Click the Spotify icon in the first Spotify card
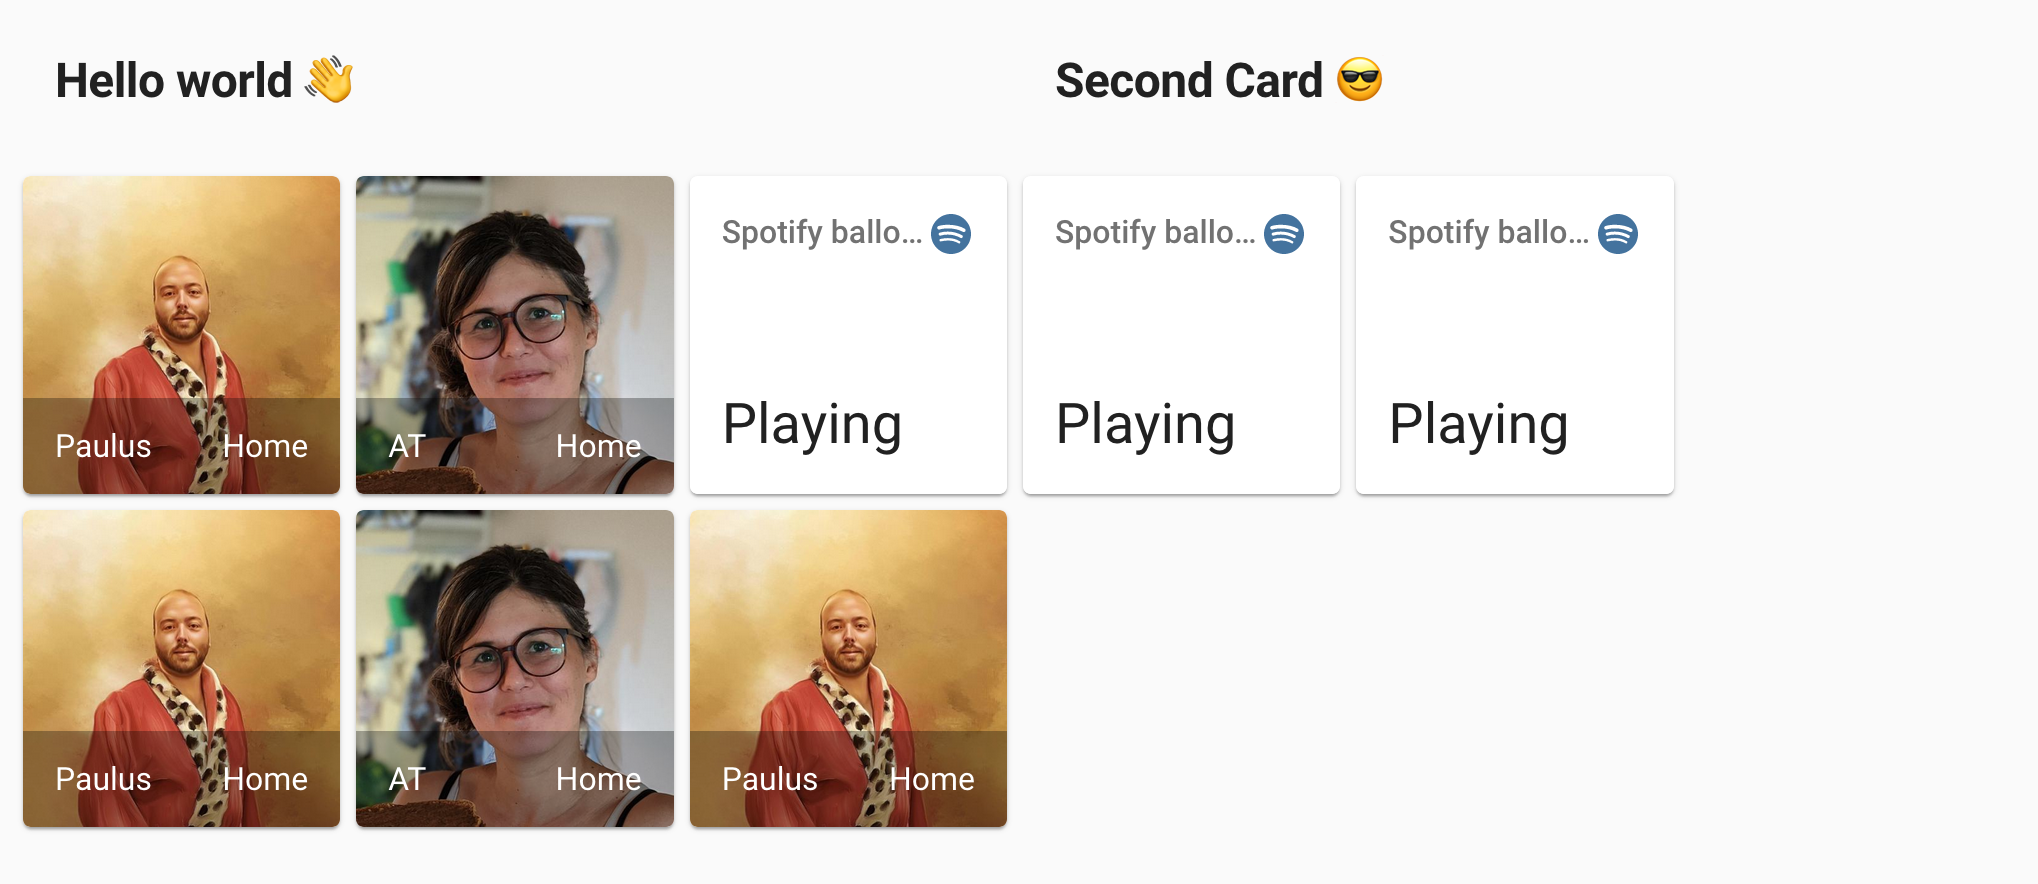Viewport: 2038px width, 884px height. pyautogui.click(x=951, y=234)
